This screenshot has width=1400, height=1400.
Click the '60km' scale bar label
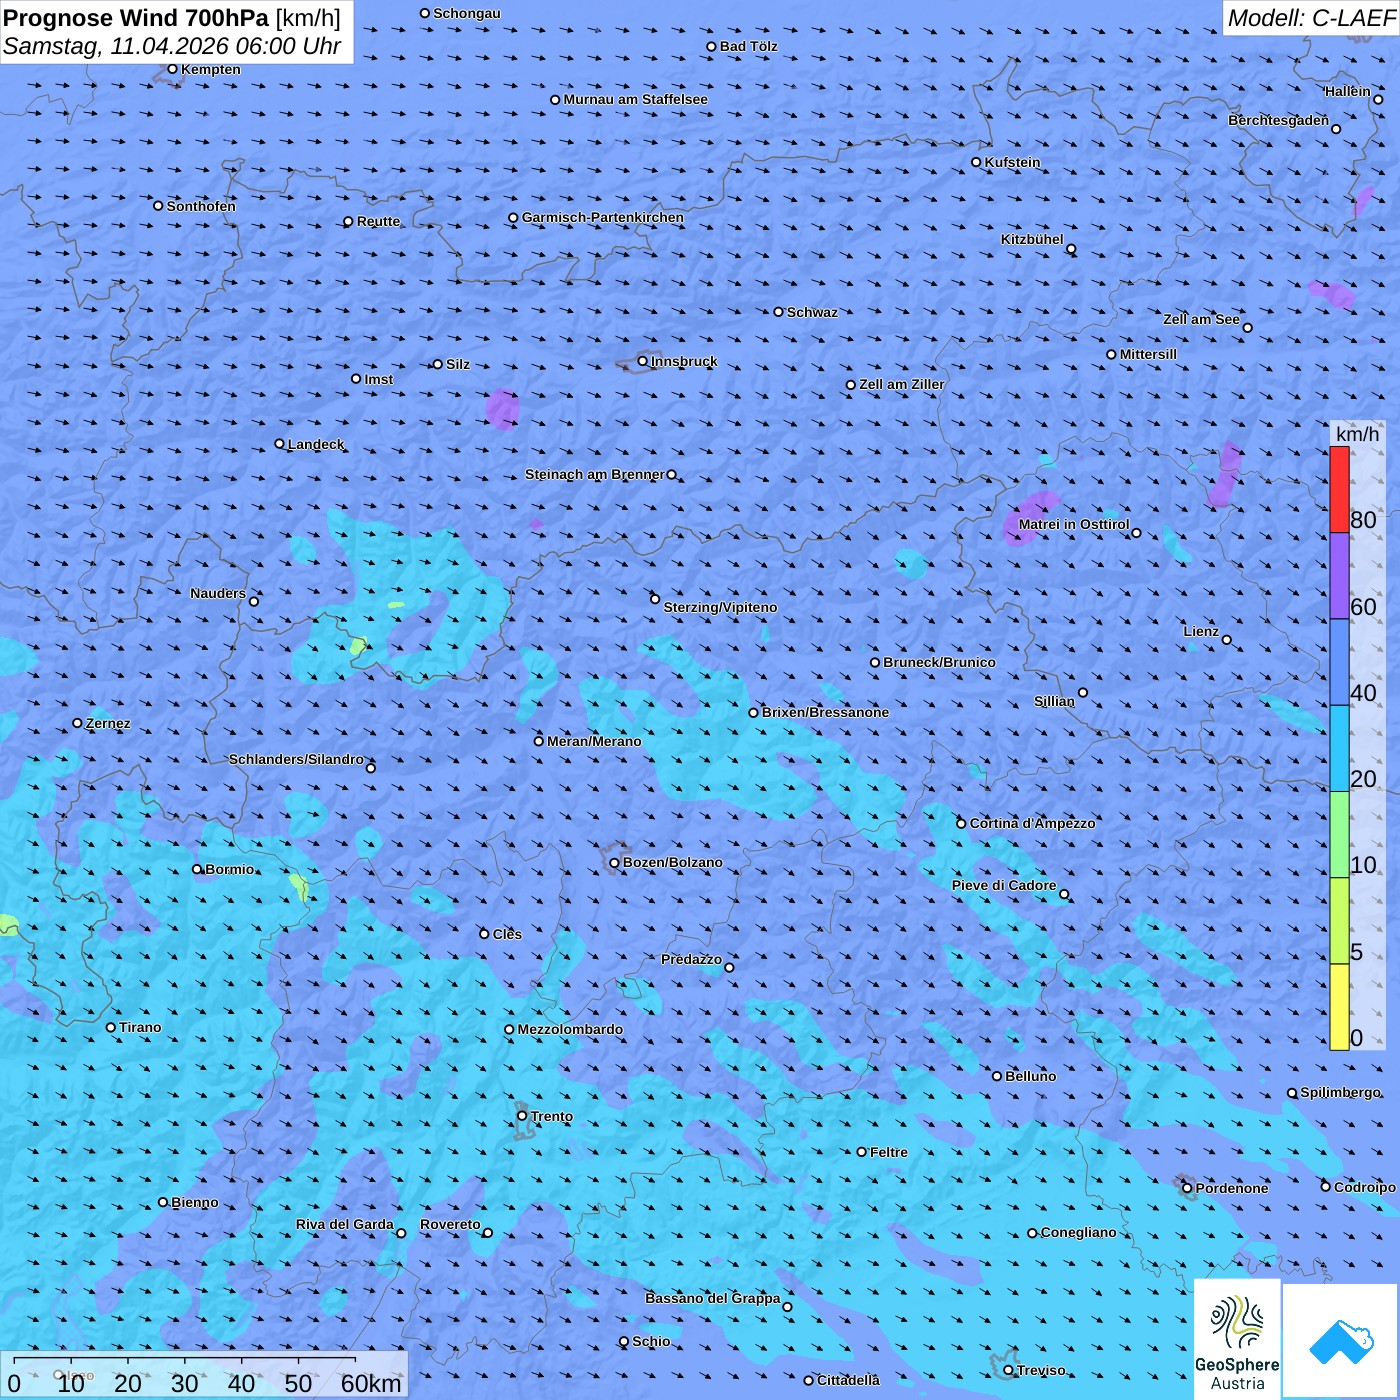(x=371, y=1383)
